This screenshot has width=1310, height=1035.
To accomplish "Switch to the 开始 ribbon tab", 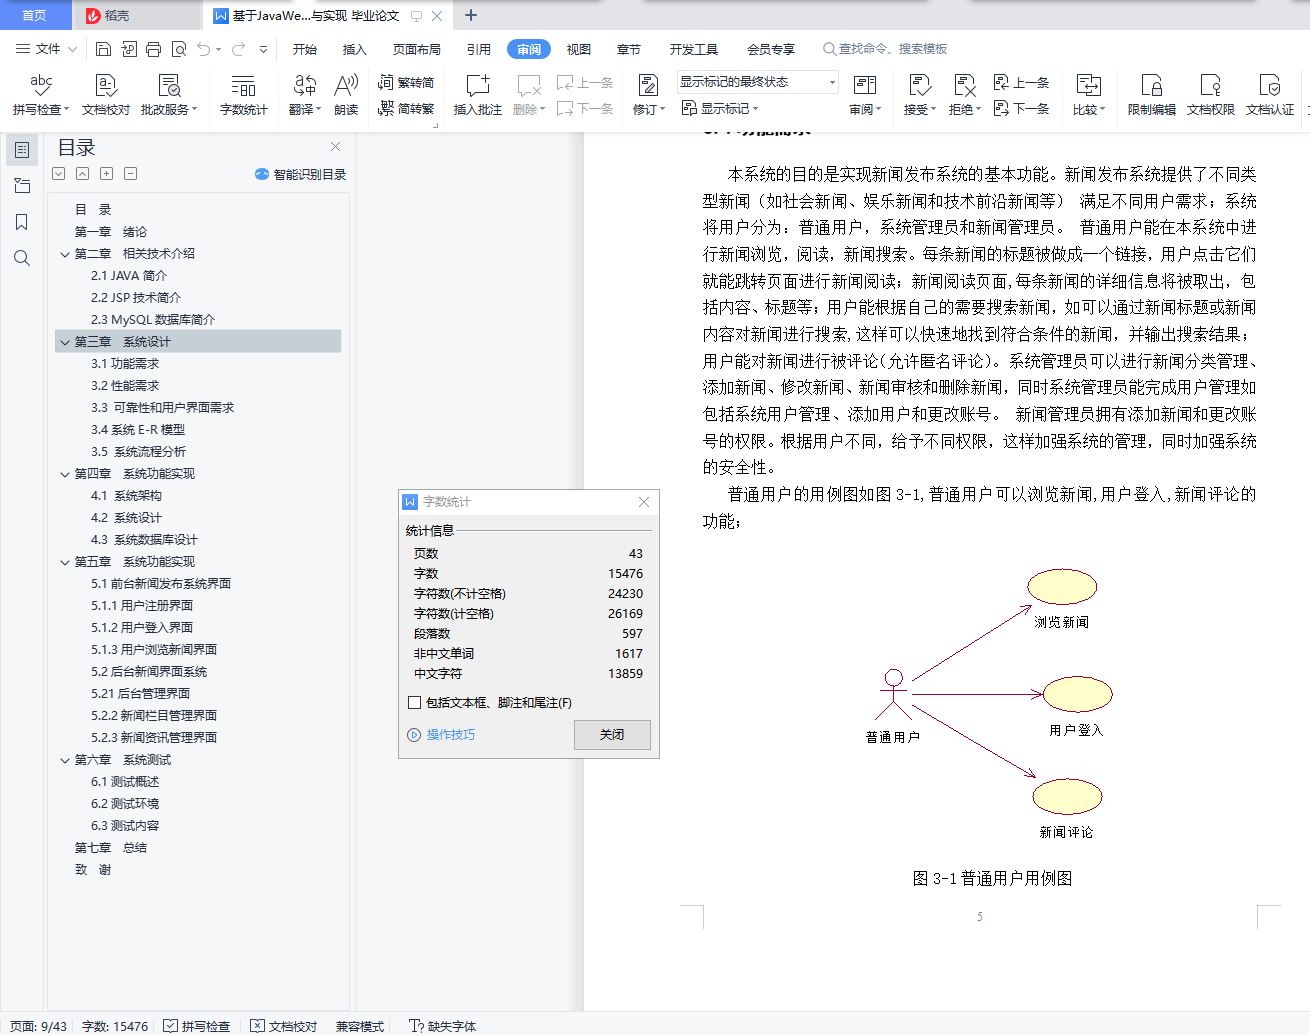I will pyautogui.click(x=305, y=49).
